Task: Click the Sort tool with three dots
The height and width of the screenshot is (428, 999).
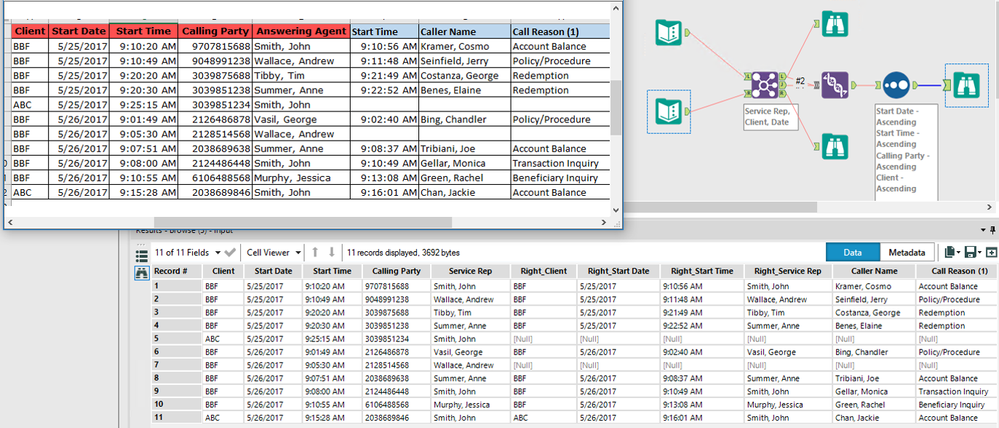Action: tap(896, 85)
